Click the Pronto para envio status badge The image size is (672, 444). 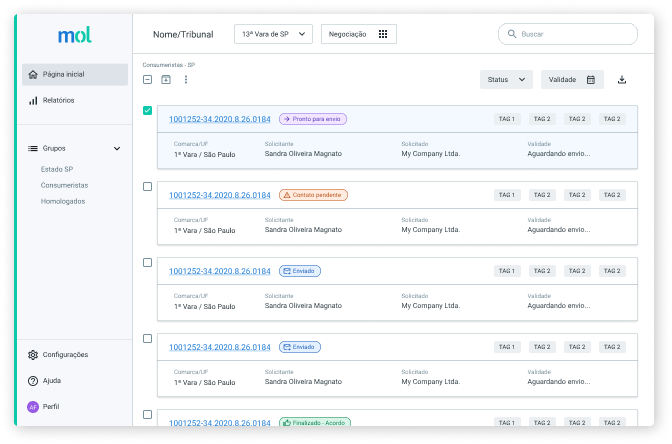(313, 119)
